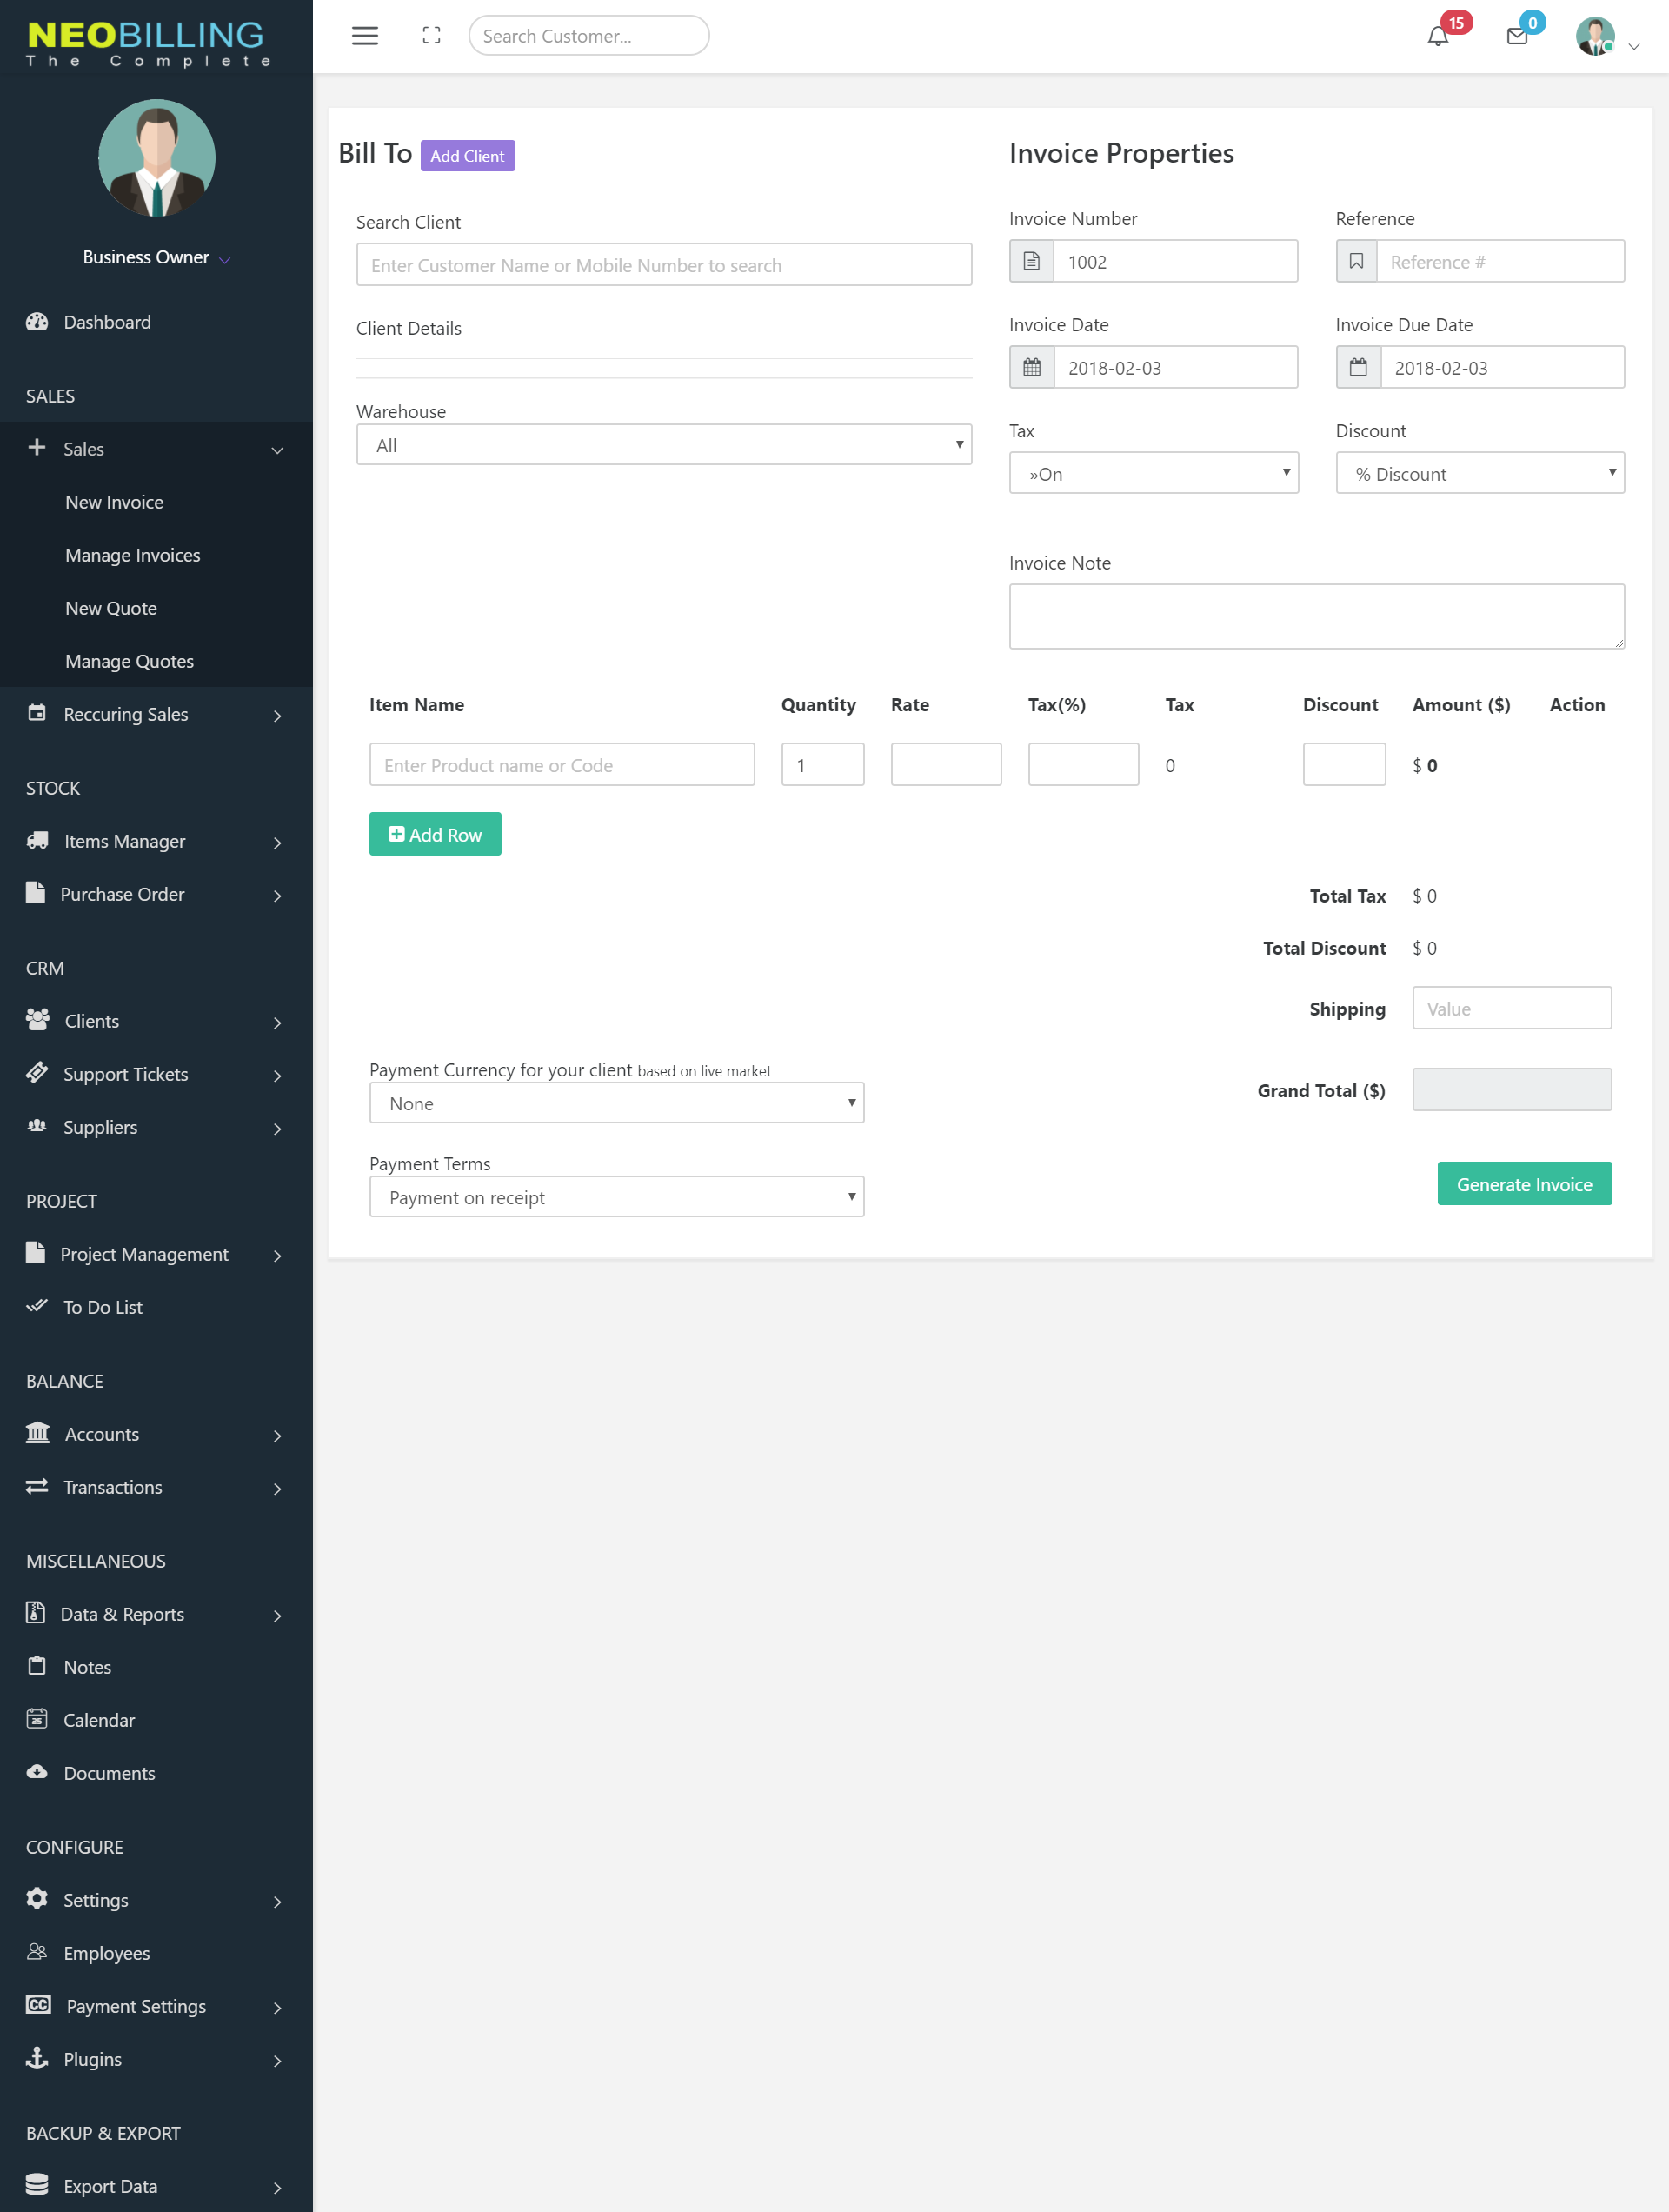Go to New Quote in the sidebar
The height and width of the screenshot is (2212, 1669).
click(x=111, y=608)
